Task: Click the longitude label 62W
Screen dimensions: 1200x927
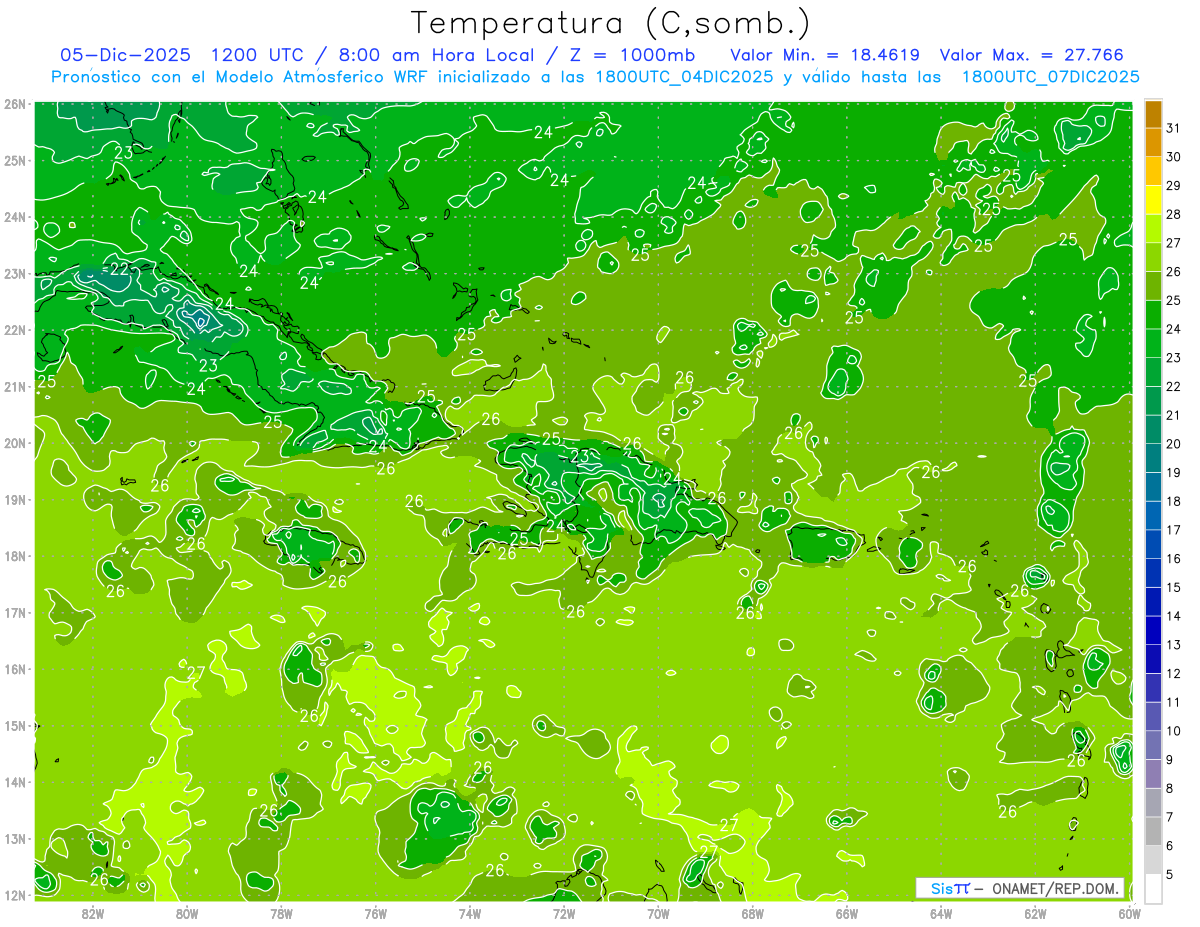Action: pyautogui.click(x=1035, y=913)
